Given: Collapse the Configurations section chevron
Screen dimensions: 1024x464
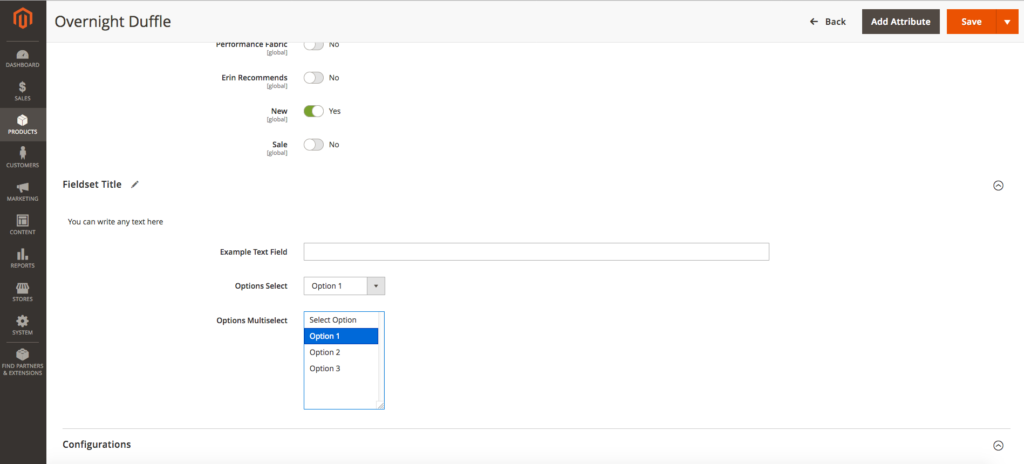Looking at the screenshot, I should tap(998, 446).
